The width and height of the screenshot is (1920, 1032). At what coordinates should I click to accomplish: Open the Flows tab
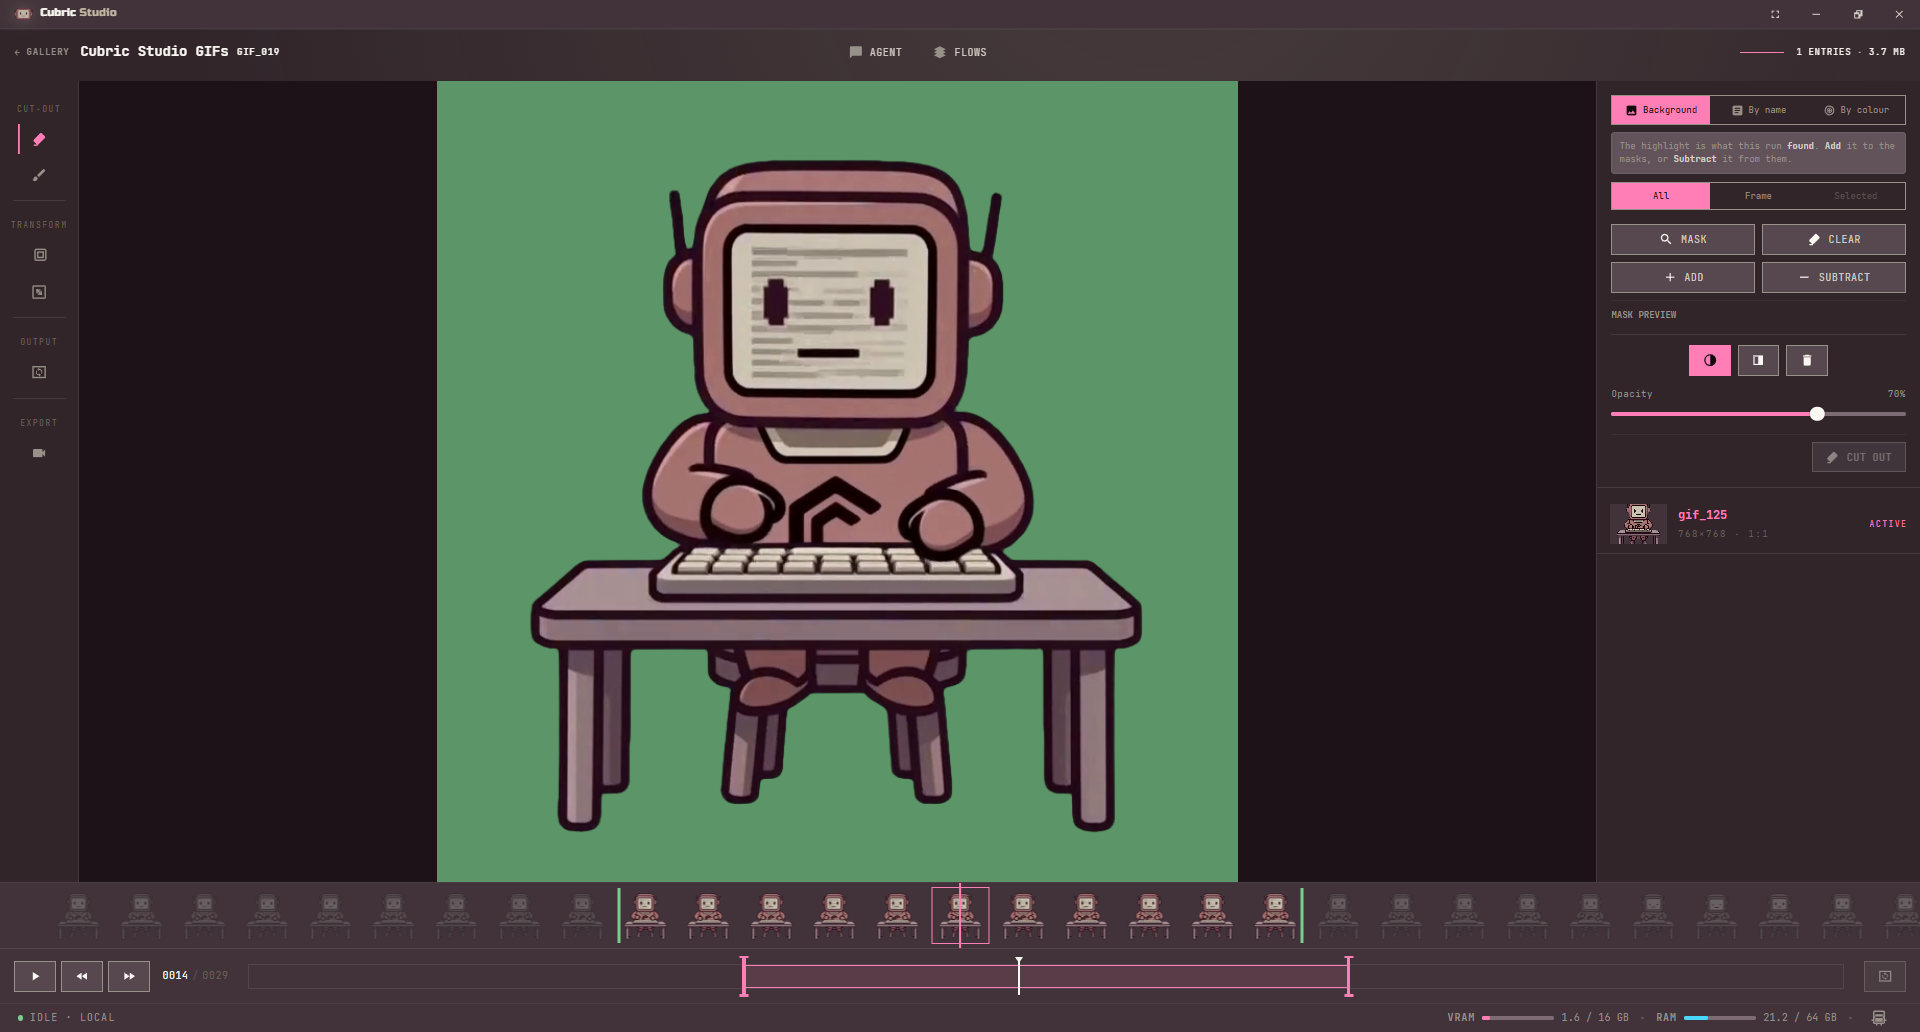pos(960,52)
